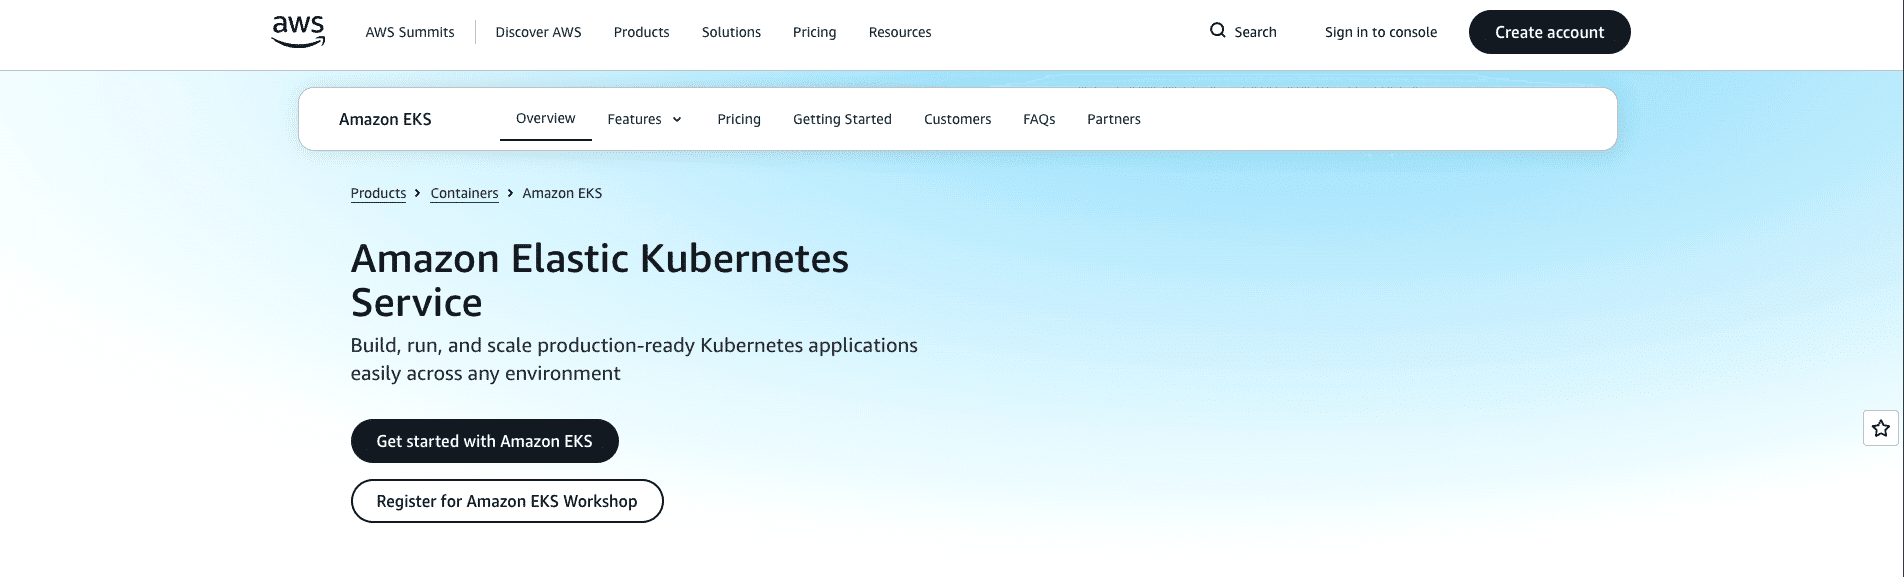The height and width of the screenshot is (577, 1904).
Task: Open the Features tab label
Action: [634, 119]
